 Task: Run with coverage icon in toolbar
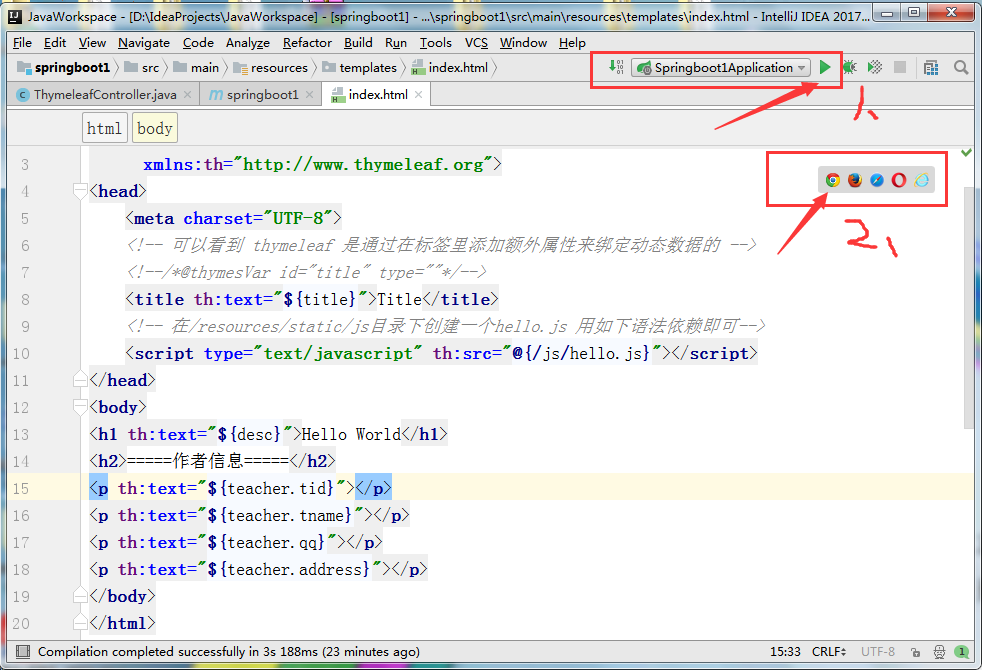pos(875,67)
